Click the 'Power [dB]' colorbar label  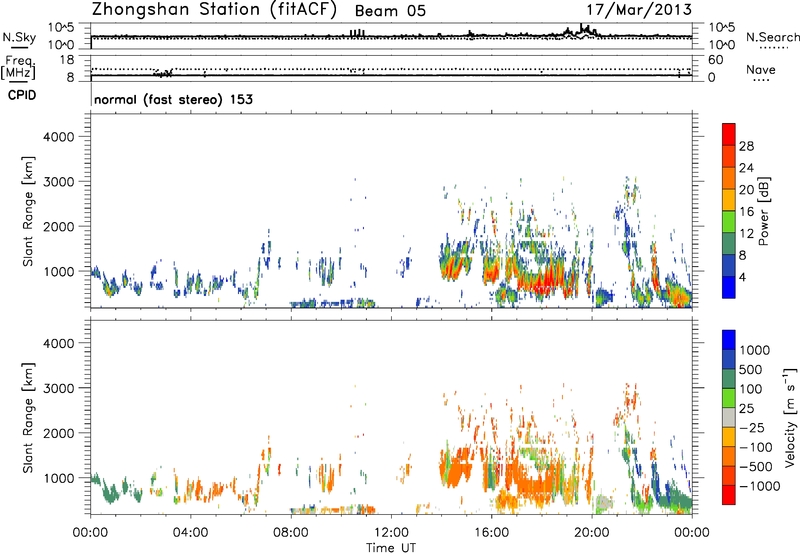pyautogui.click(x=764, y=211)
